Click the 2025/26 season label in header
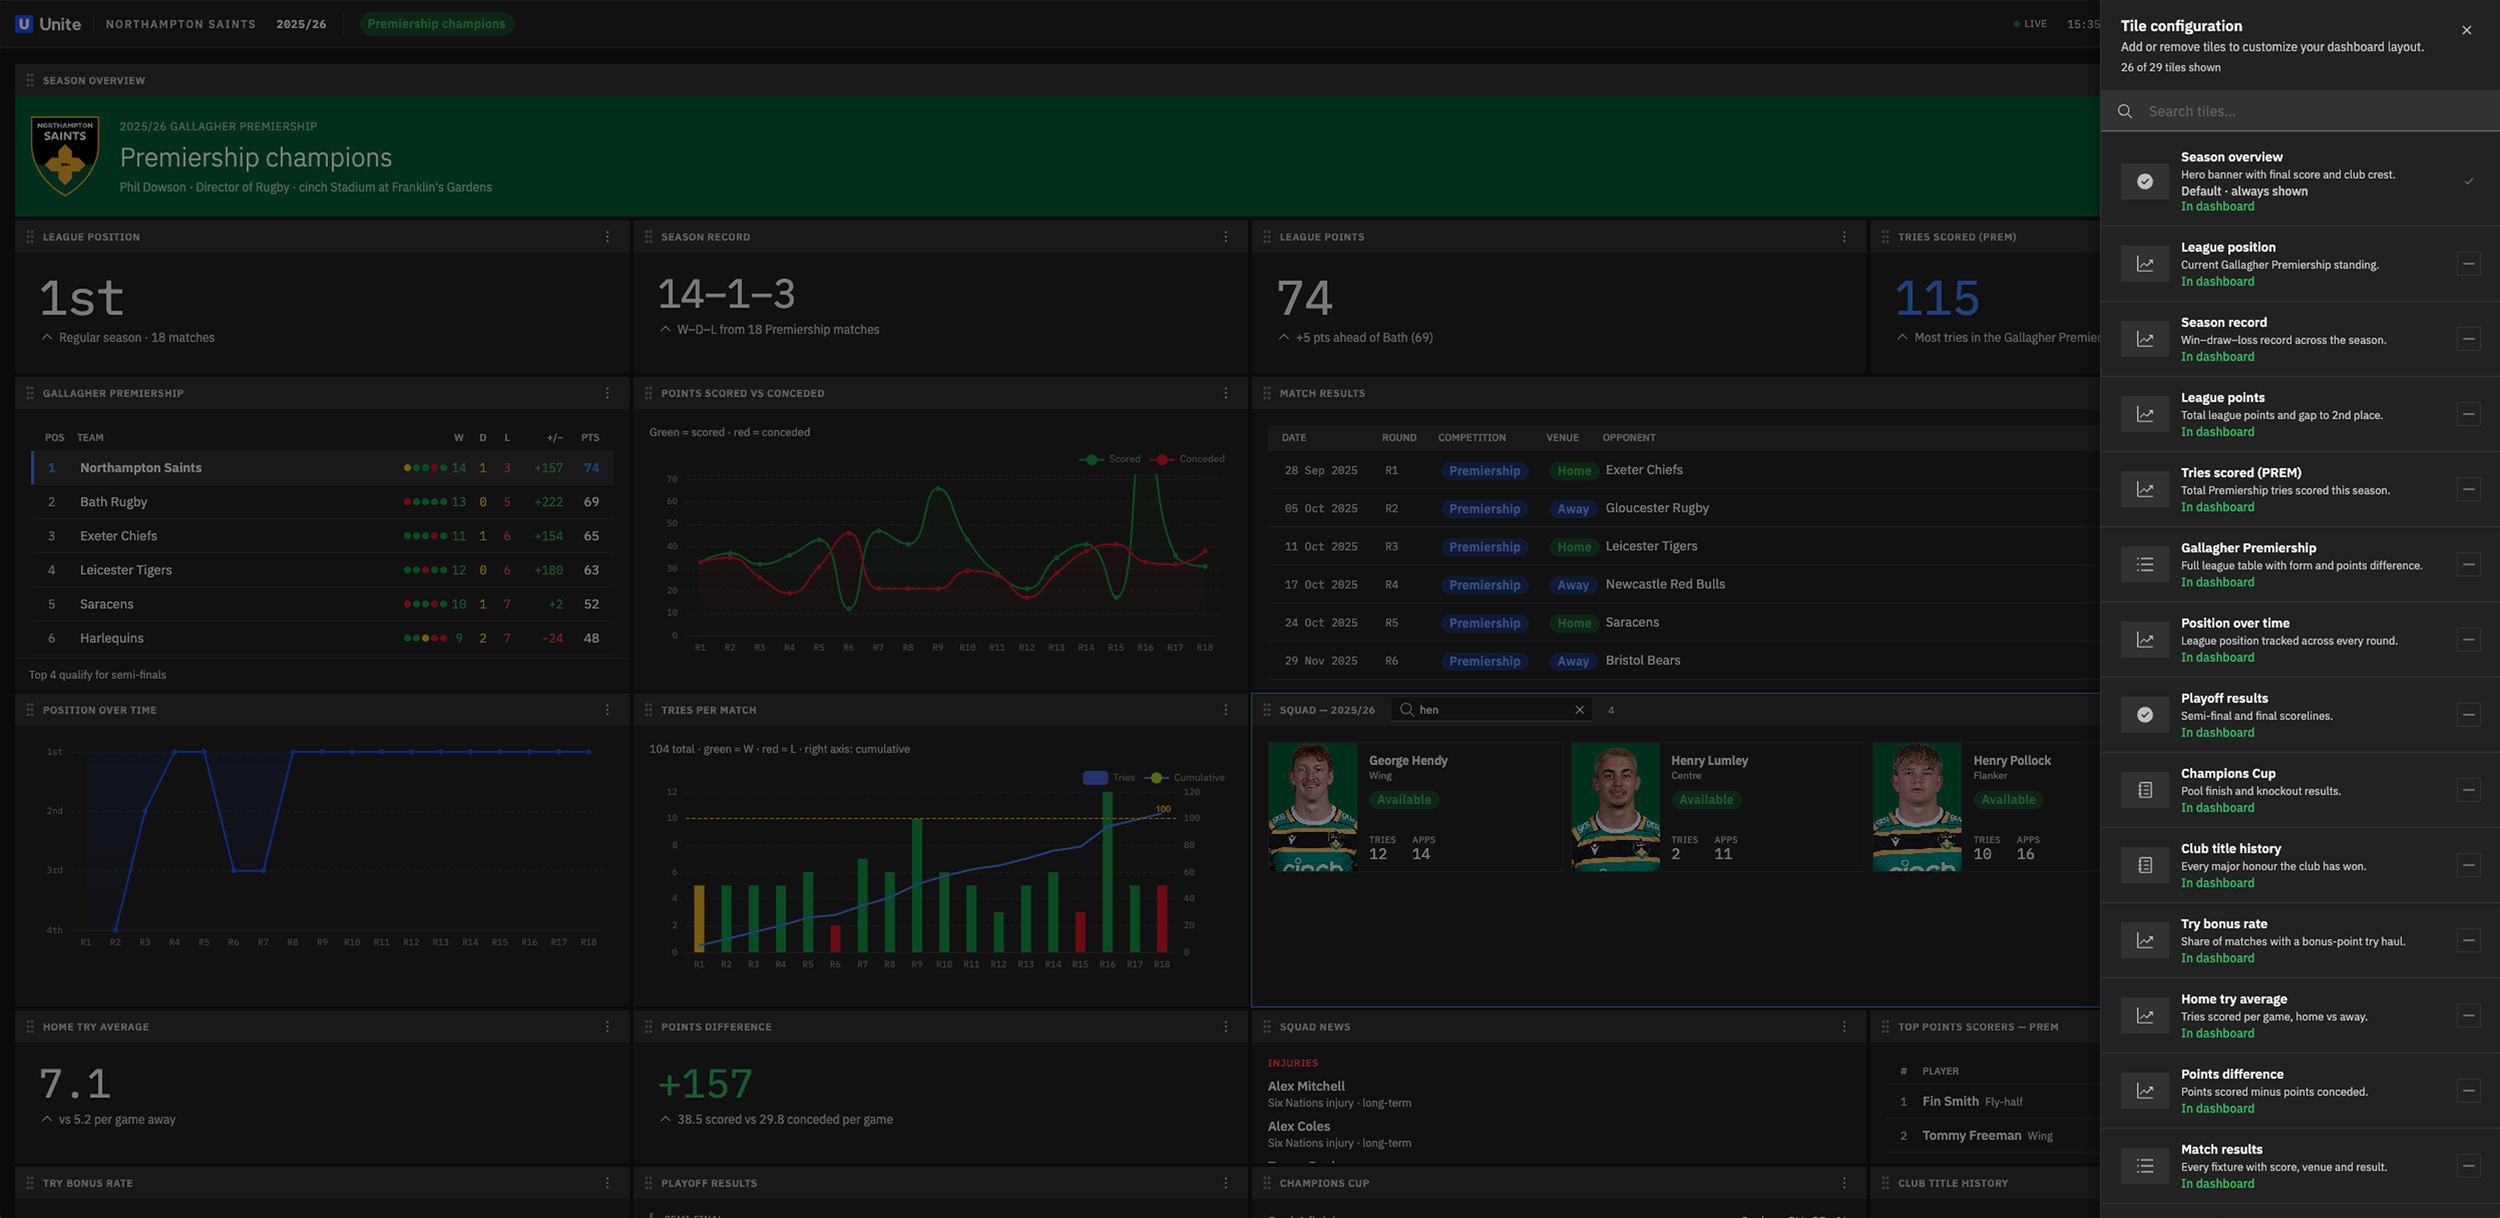Image resolution: width=2500 pixels, height=1218 pixels. (301, 24)
